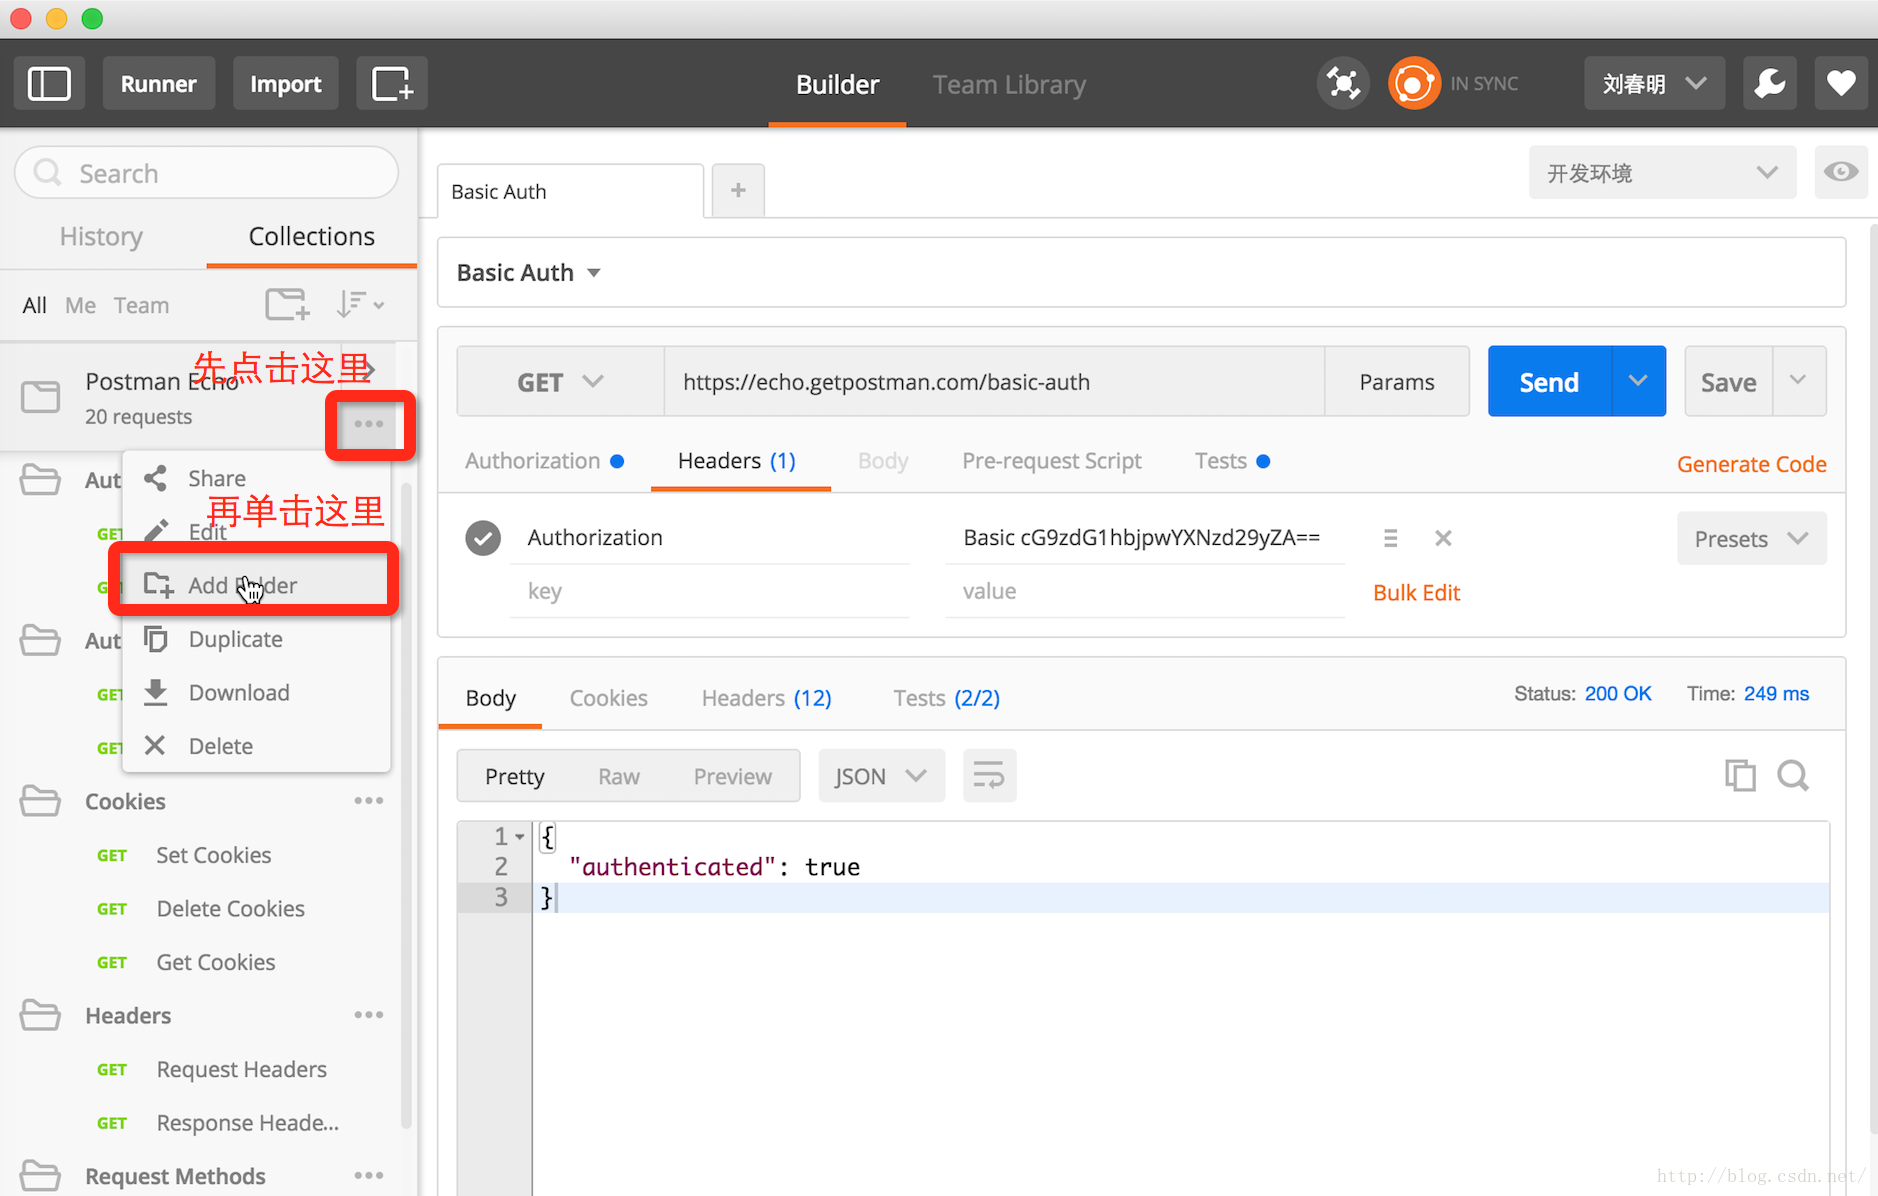Open the Save button dropdown arrow
The height and width of the screenshot is (1196, 1878).
coord(1798,381)
